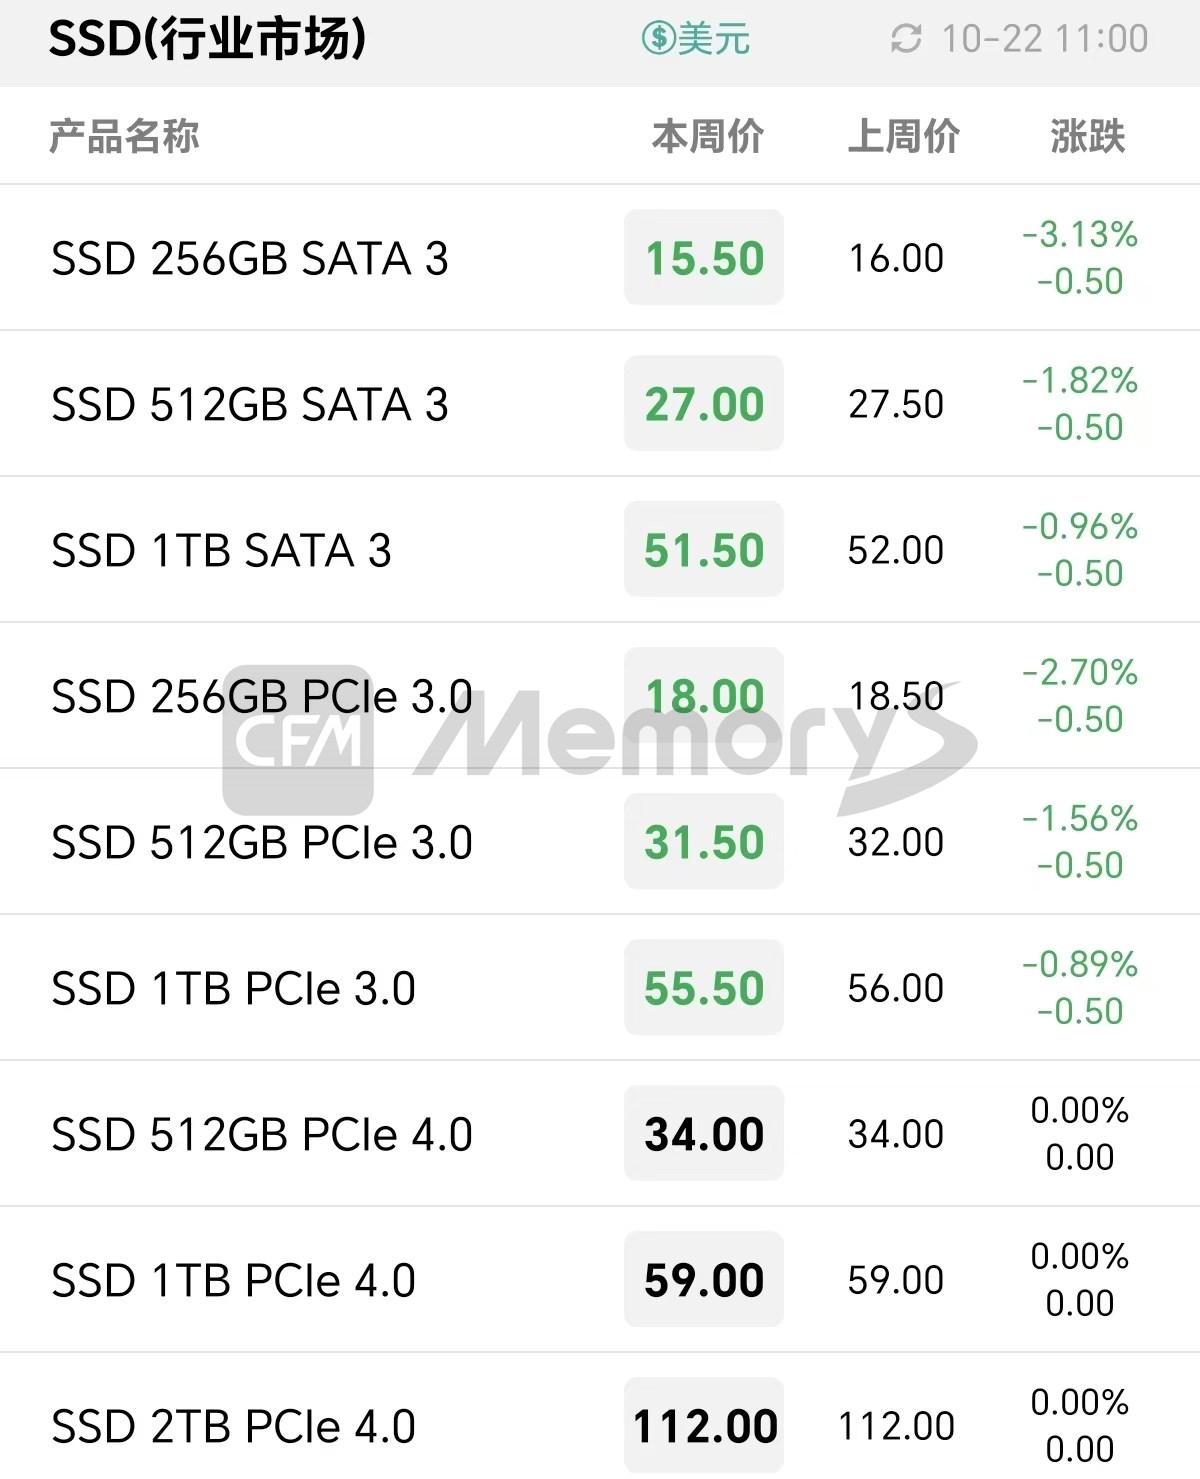This screenshot has width=1200, height=1479.
Task: Click the refresh icon beside 10-22 11:00
Action: [x=906, y=39]
